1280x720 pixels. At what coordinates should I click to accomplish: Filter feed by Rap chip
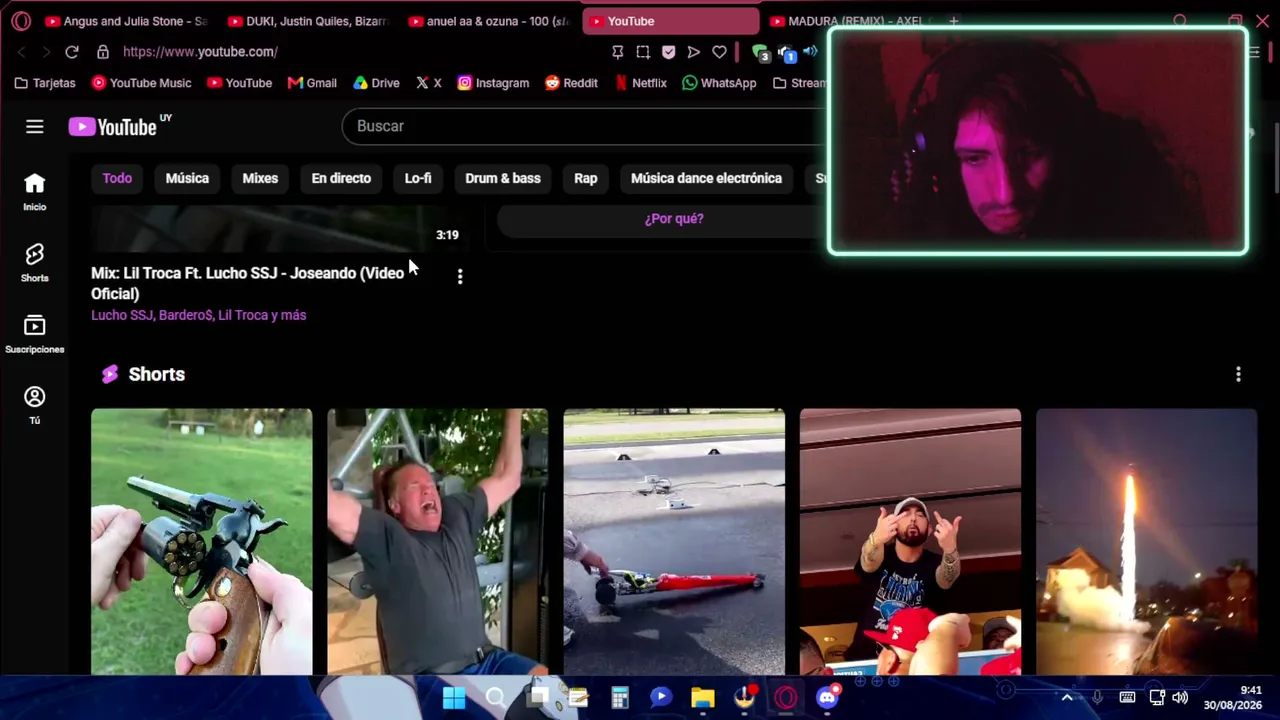pyautogui.click(x=586, y=178)
